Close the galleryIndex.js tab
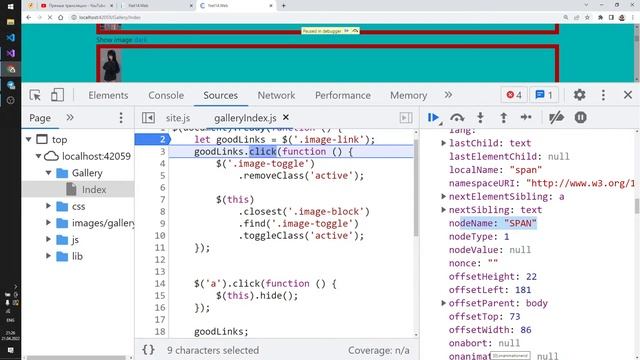This screenshot has height=360, width=640. pyautogui.click(x=286, y=117)
